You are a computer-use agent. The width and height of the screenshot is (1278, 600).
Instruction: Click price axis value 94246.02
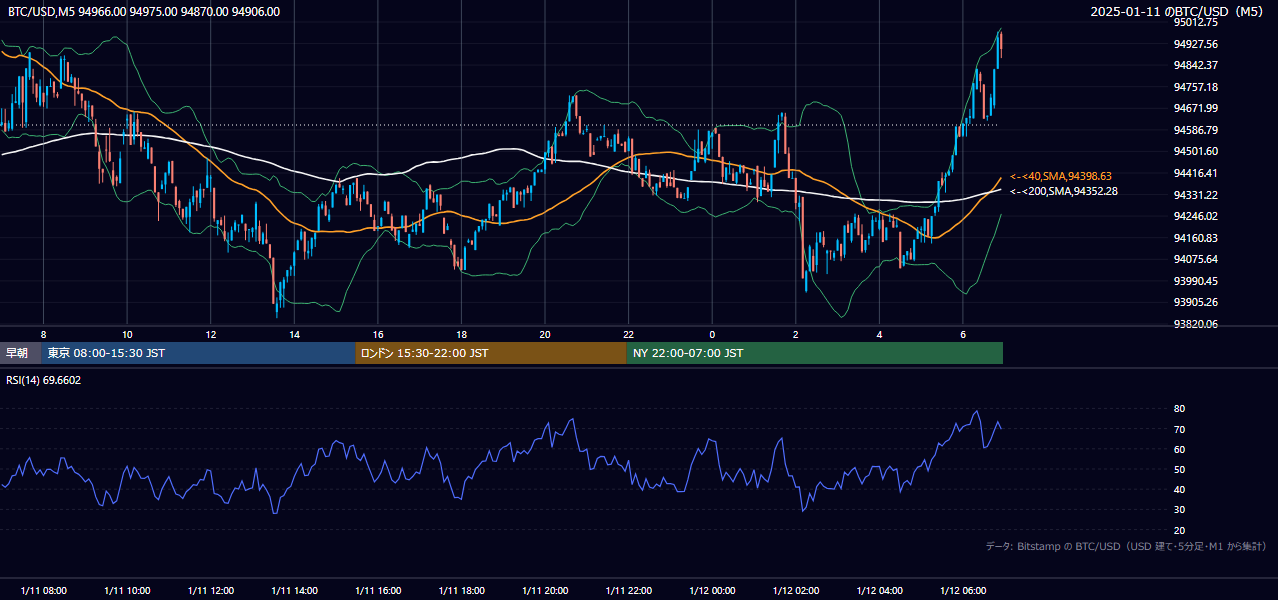pyautogui.click(x=1196, y=216)
